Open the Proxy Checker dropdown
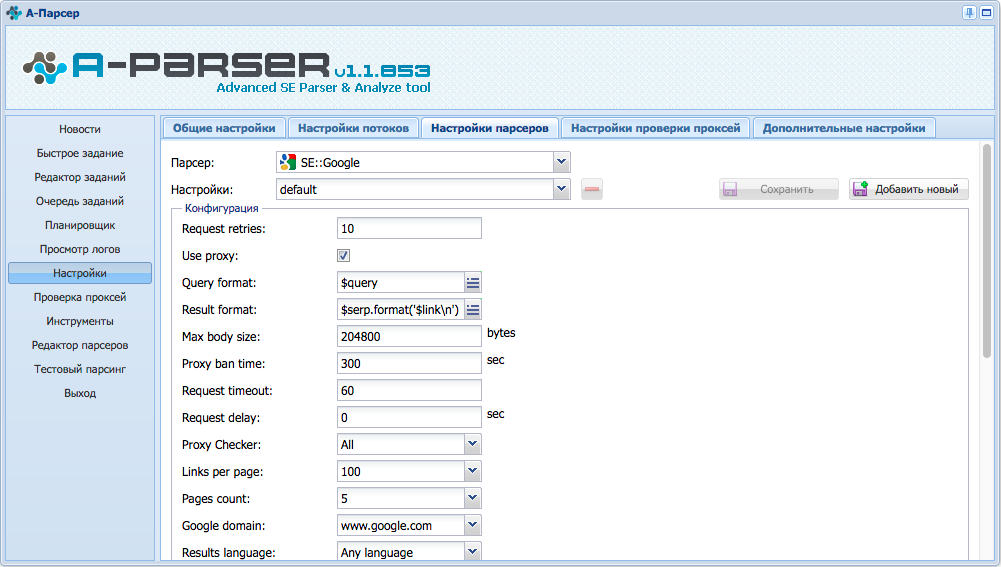The height and width of the screenshot is (567, 1001). click(472, 444)
